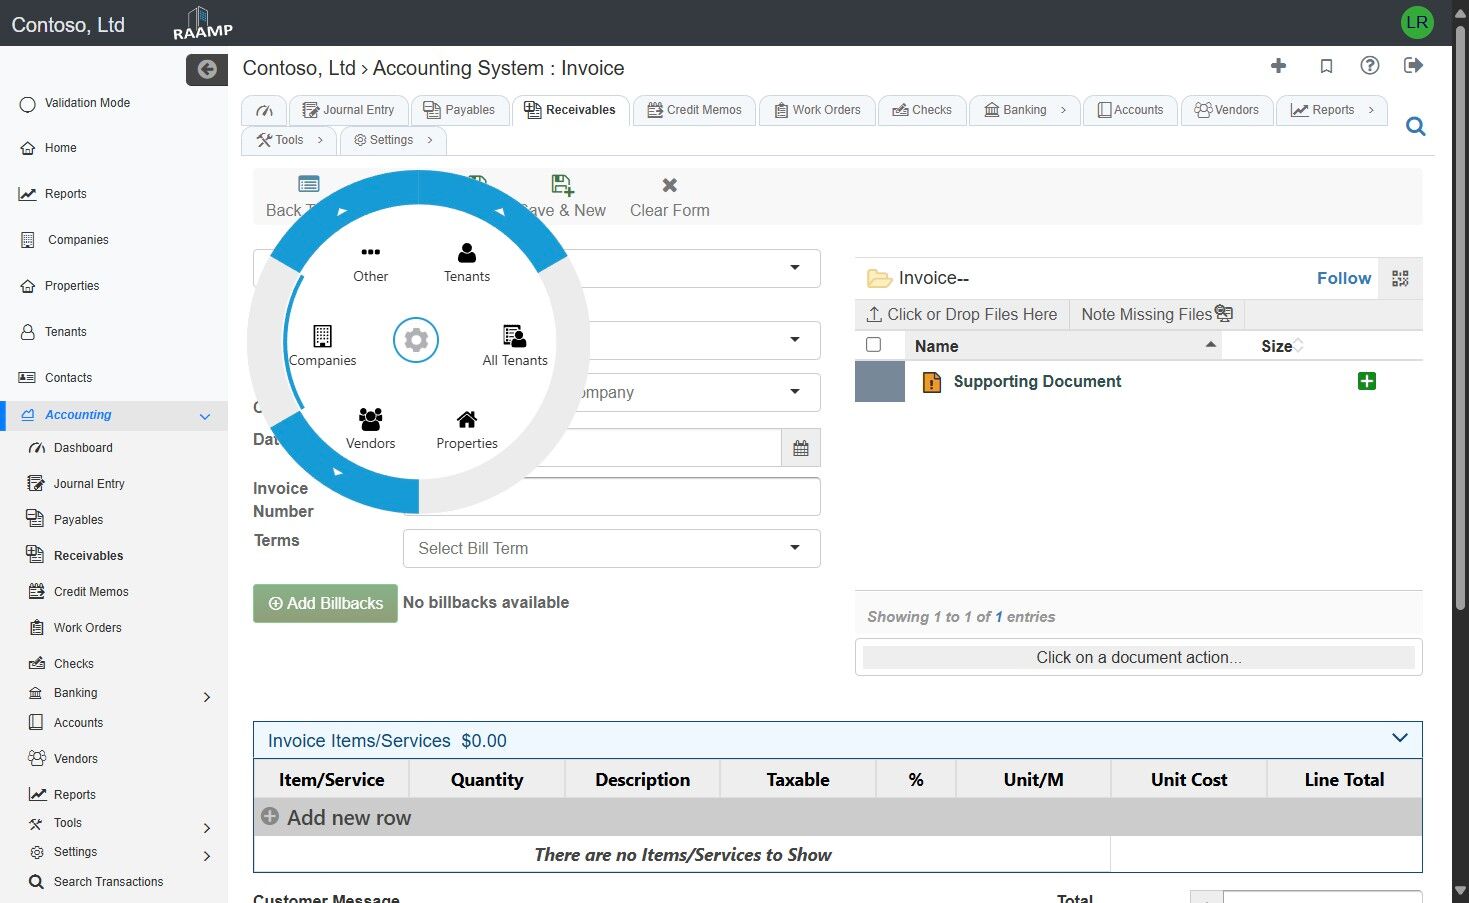Click the Receivables tab
The height and width of the screenshot is (903, 1469).
pos(570,110)
